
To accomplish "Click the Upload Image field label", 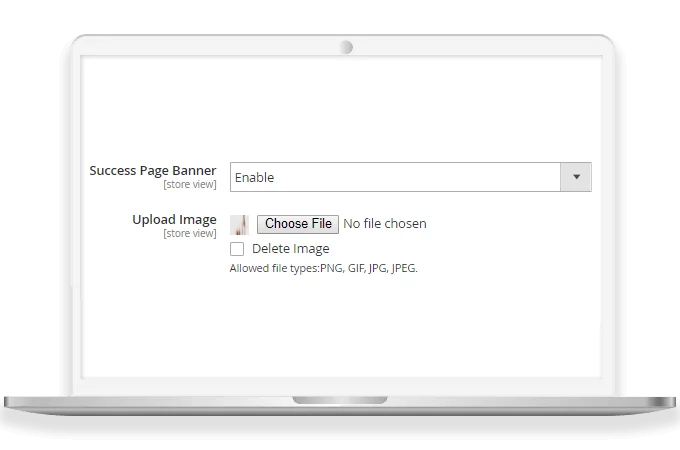I will pos(174,219).
